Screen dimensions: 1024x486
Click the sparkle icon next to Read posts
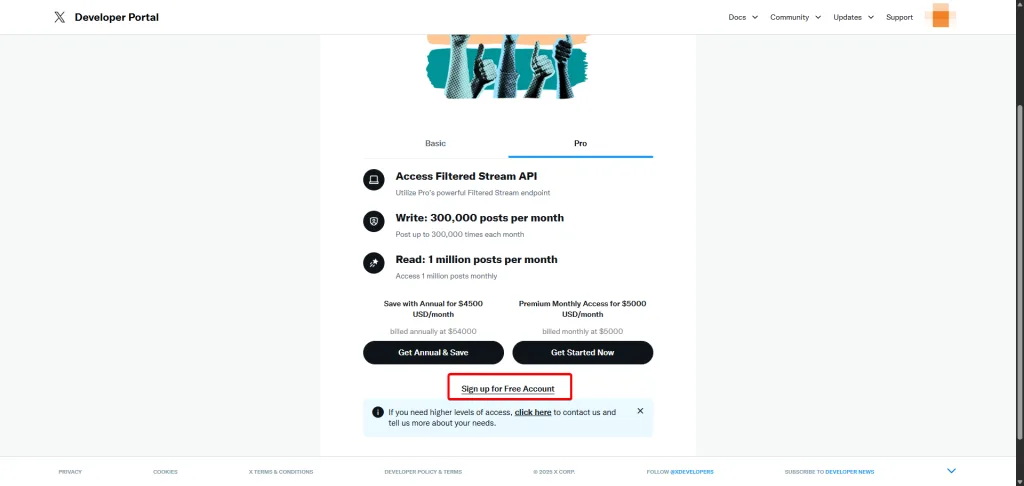pos(374,263)
